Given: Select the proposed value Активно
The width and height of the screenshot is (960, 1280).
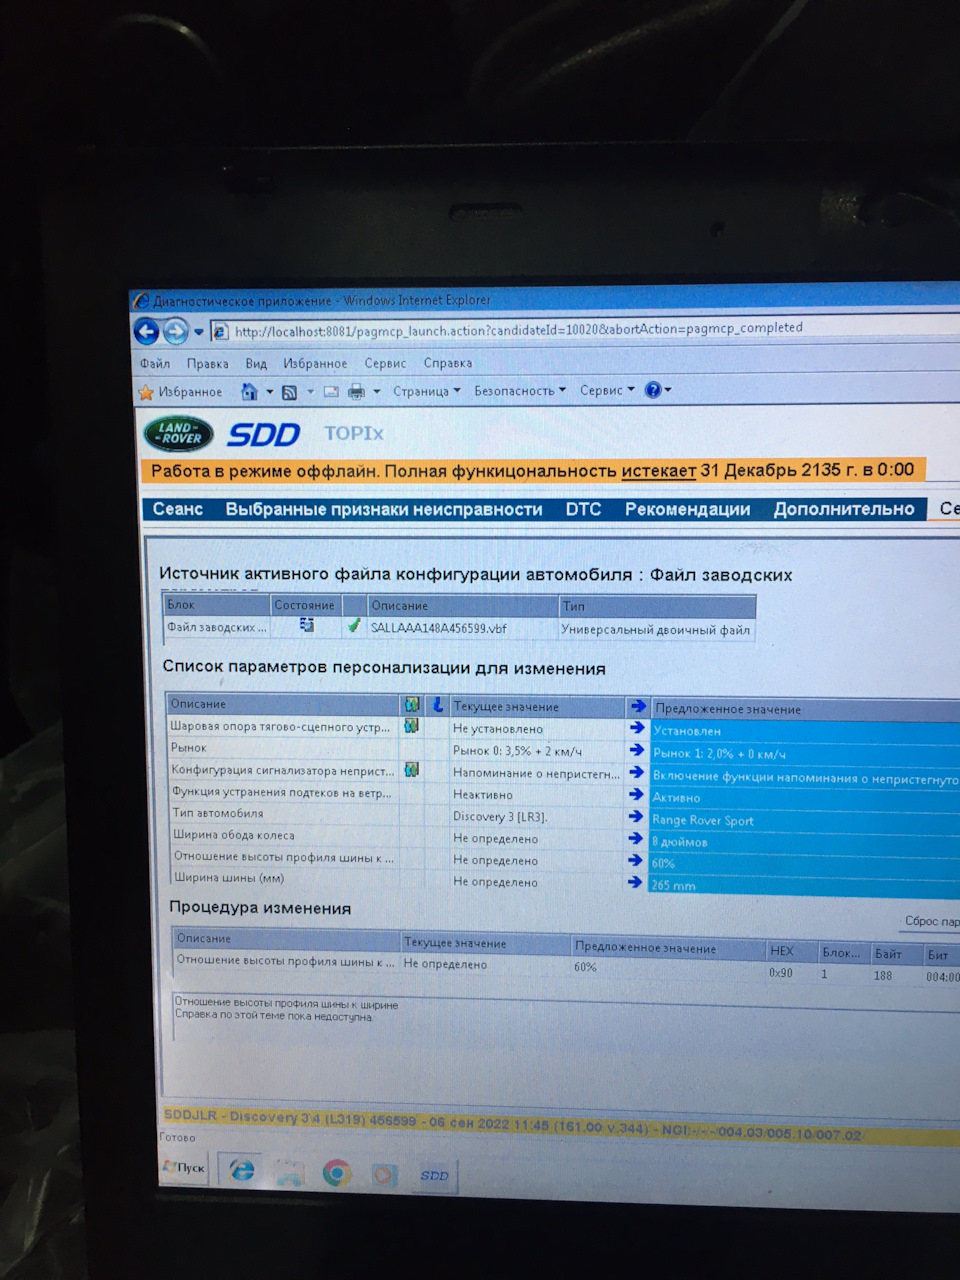Looking at the screenshot, I should point(676,798).
